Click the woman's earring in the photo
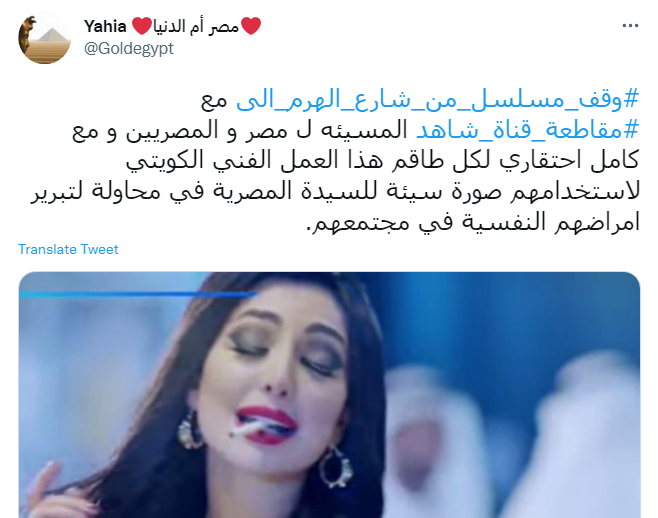 336,466
